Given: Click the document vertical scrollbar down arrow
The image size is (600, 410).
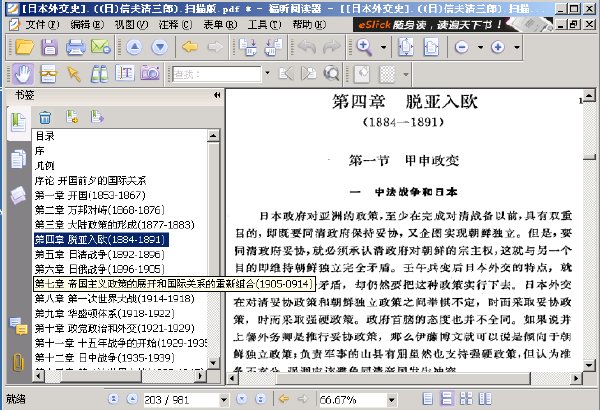Looking at the screenshot, I should [589, 365].
